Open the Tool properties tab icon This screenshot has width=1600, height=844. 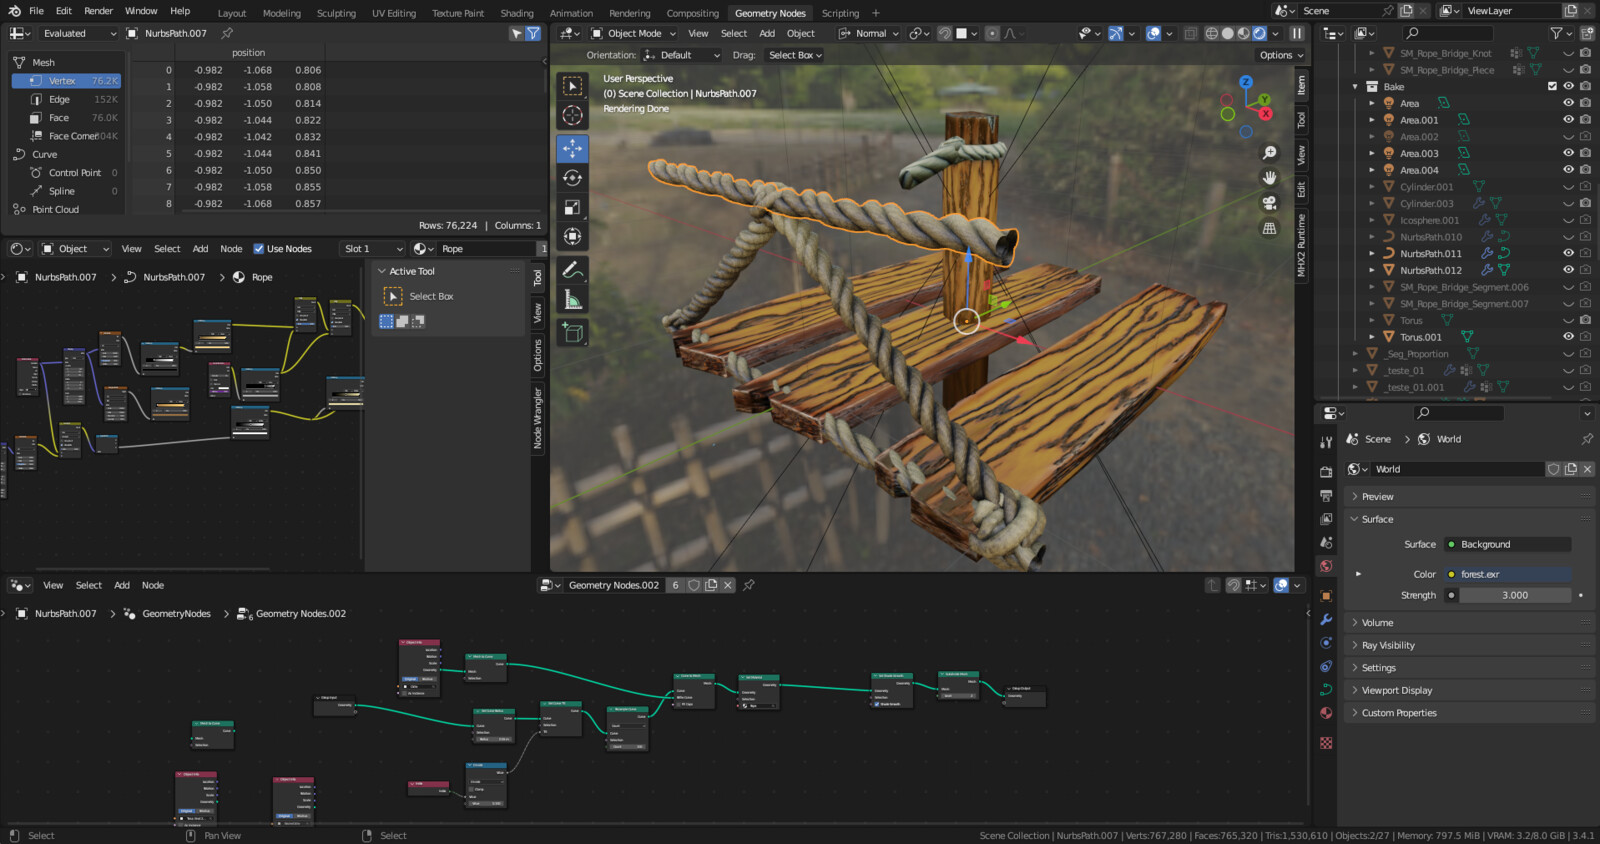pyautogui.click(x=1326, y=441)
